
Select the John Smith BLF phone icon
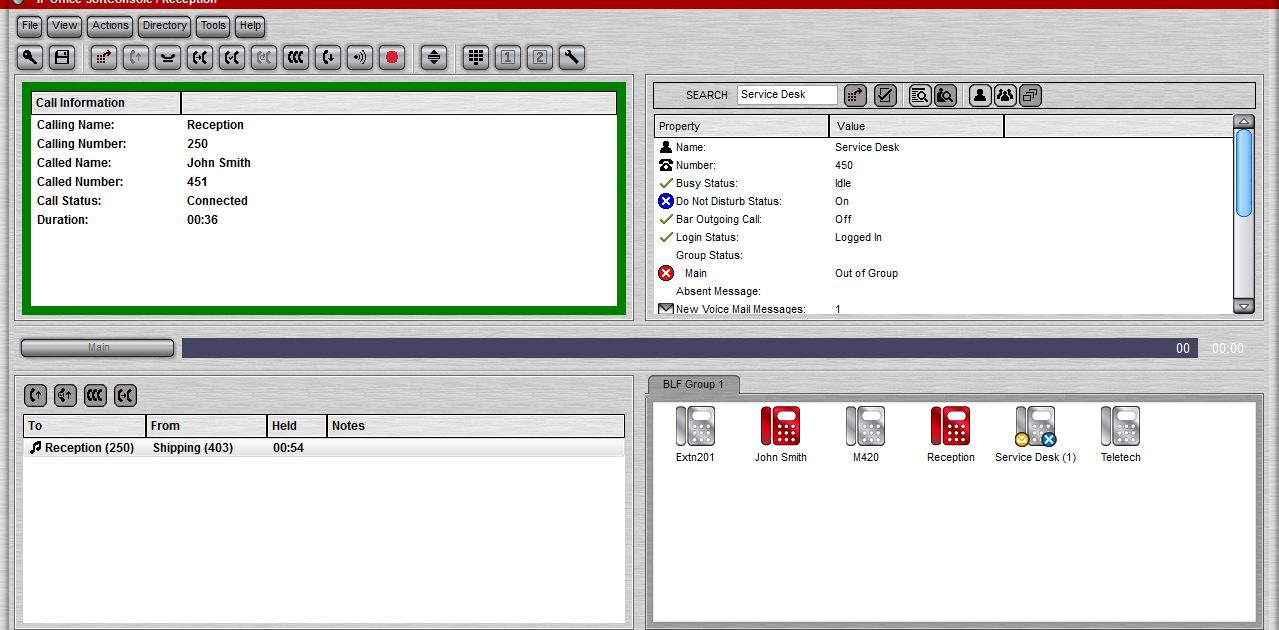click(x=780, y=427)
